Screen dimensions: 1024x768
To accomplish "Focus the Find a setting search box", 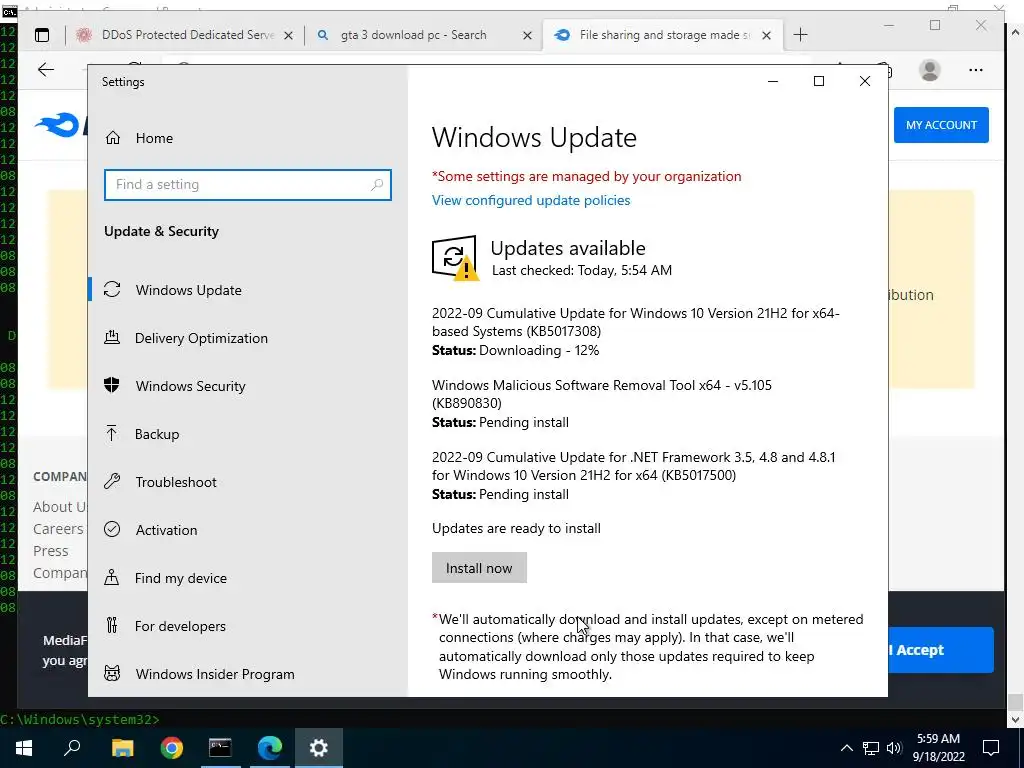I will [x=248, y=185].
